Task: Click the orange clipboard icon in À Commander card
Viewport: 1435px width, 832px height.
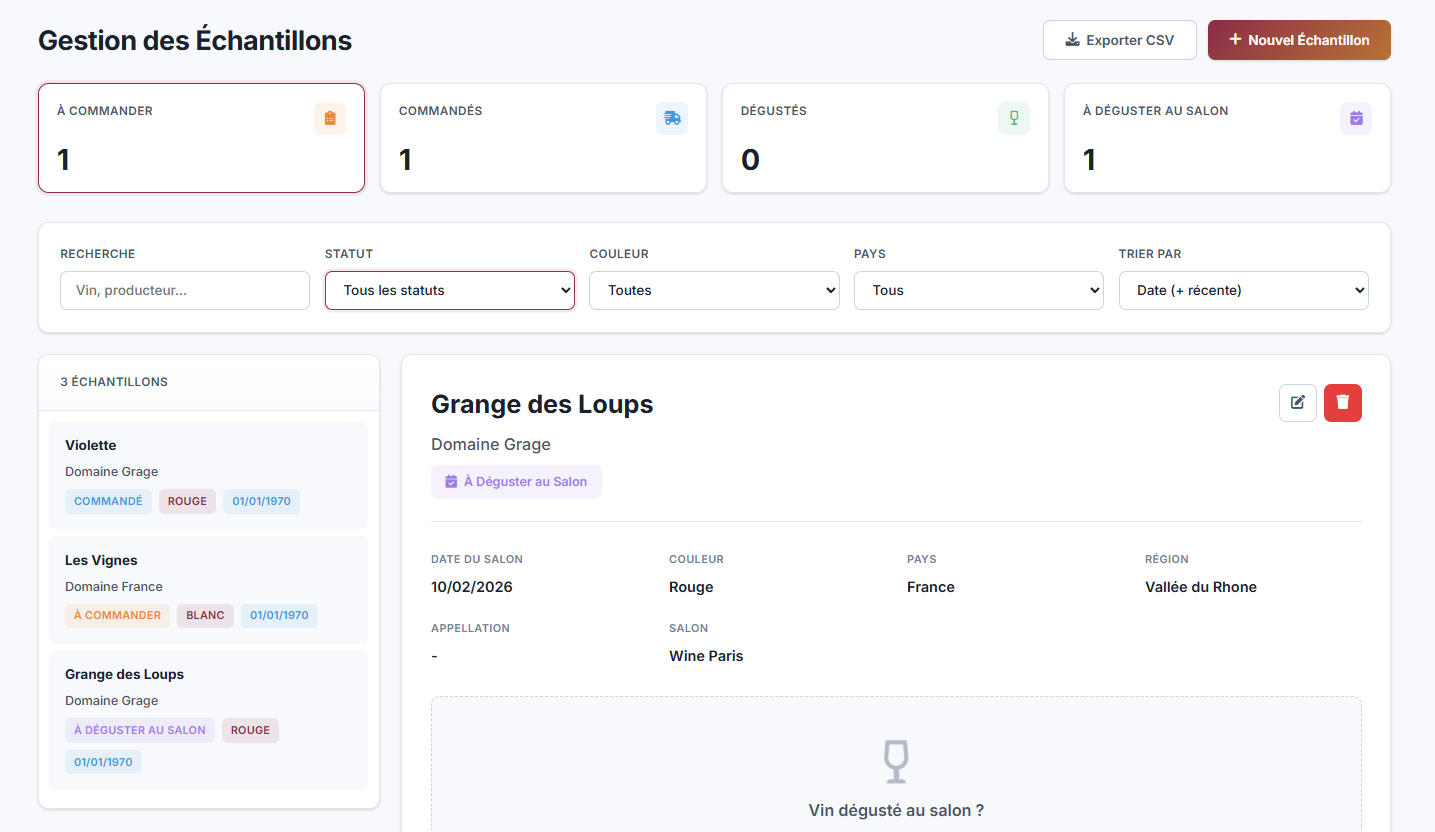Action: pyautogui.click(x=330, y=118)
